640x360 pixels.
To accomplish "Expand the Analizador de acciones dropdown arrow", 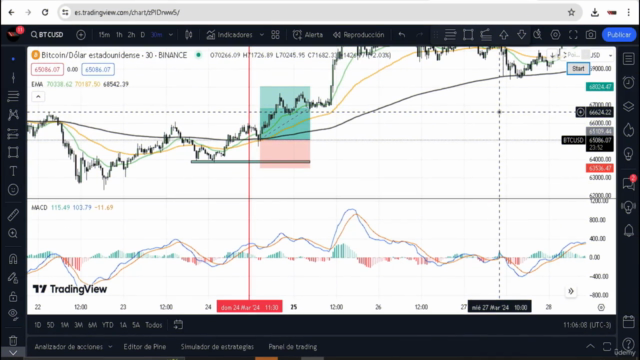I will (x=110, y=347).
